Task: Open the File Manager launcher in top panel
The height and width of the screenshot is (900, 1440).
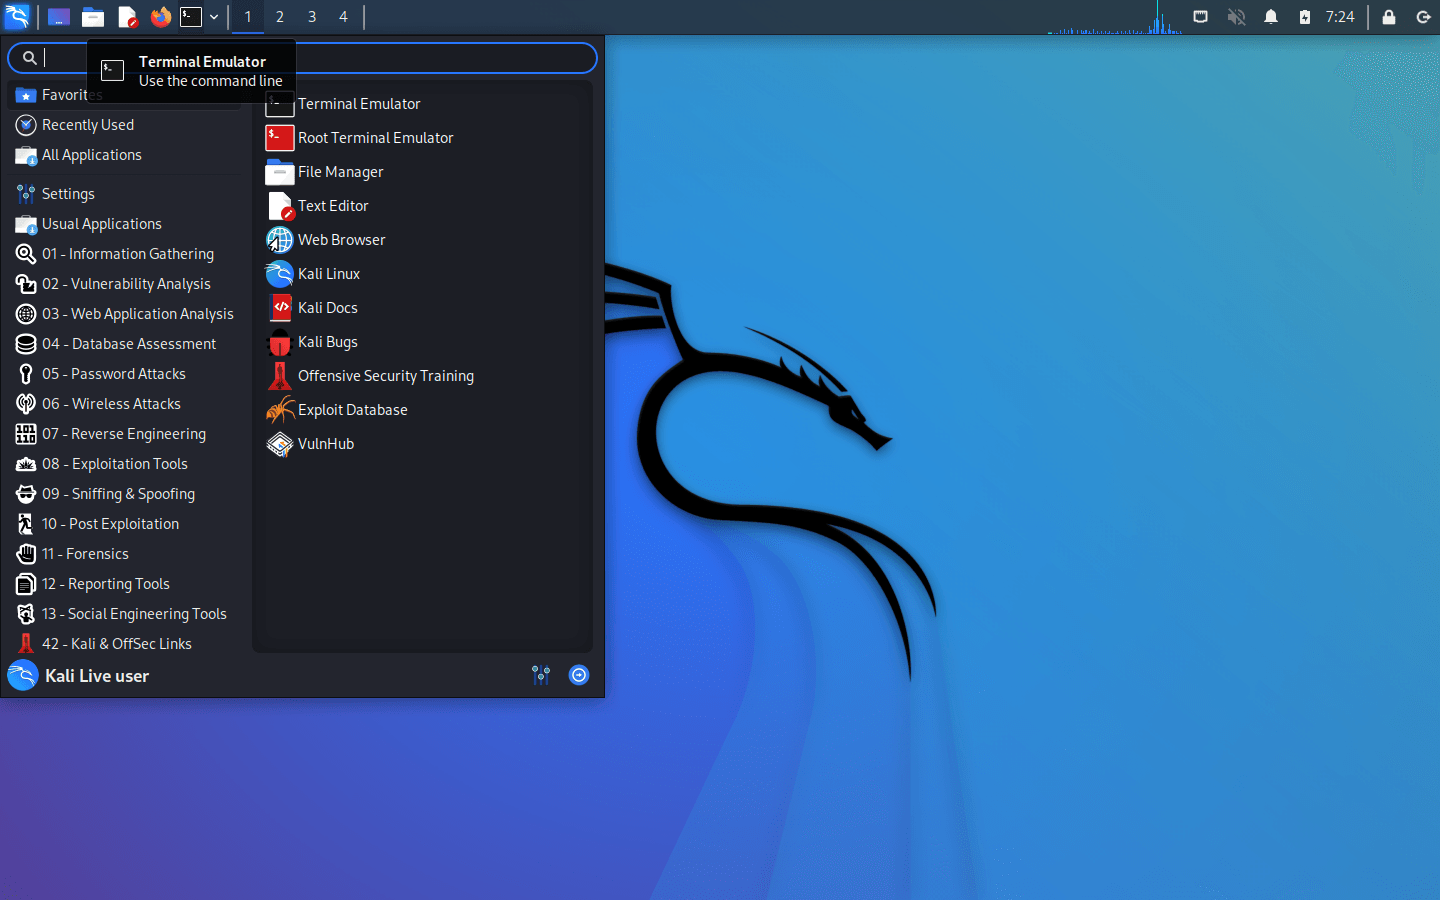Action: [93, 17]
